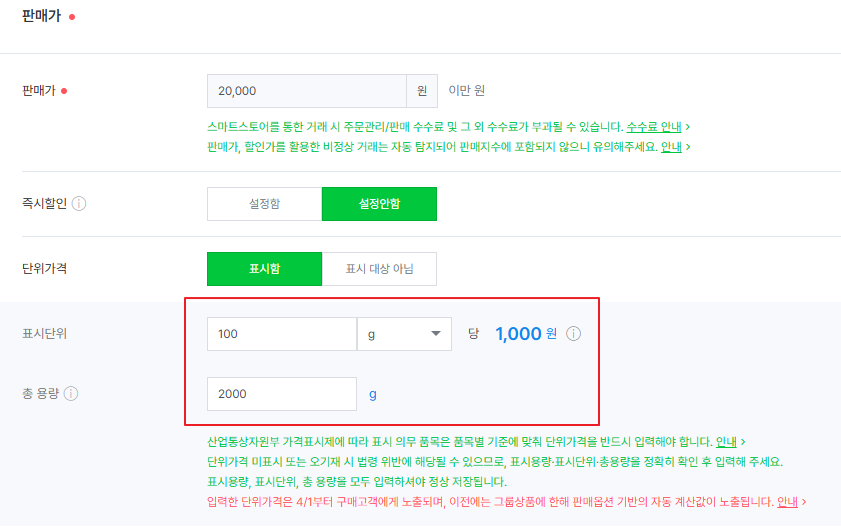This screenshot has height=527, width=841.
Task: Open 안내 link in the red 4/1 notice
Action: pyautogui.click(x=787, y=501)
